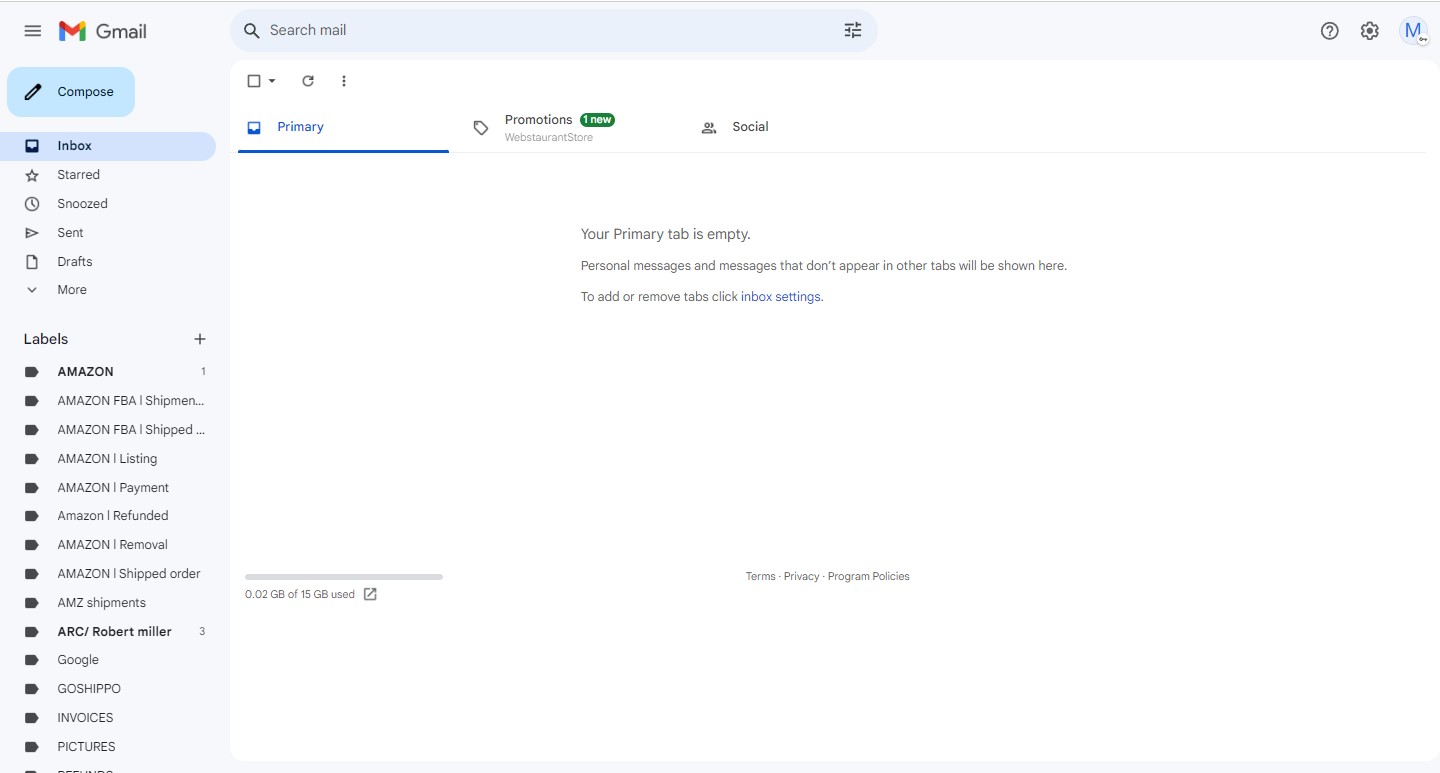Open storage management external link icon
The image size is (1440, 773).
[x=370, y=594]
